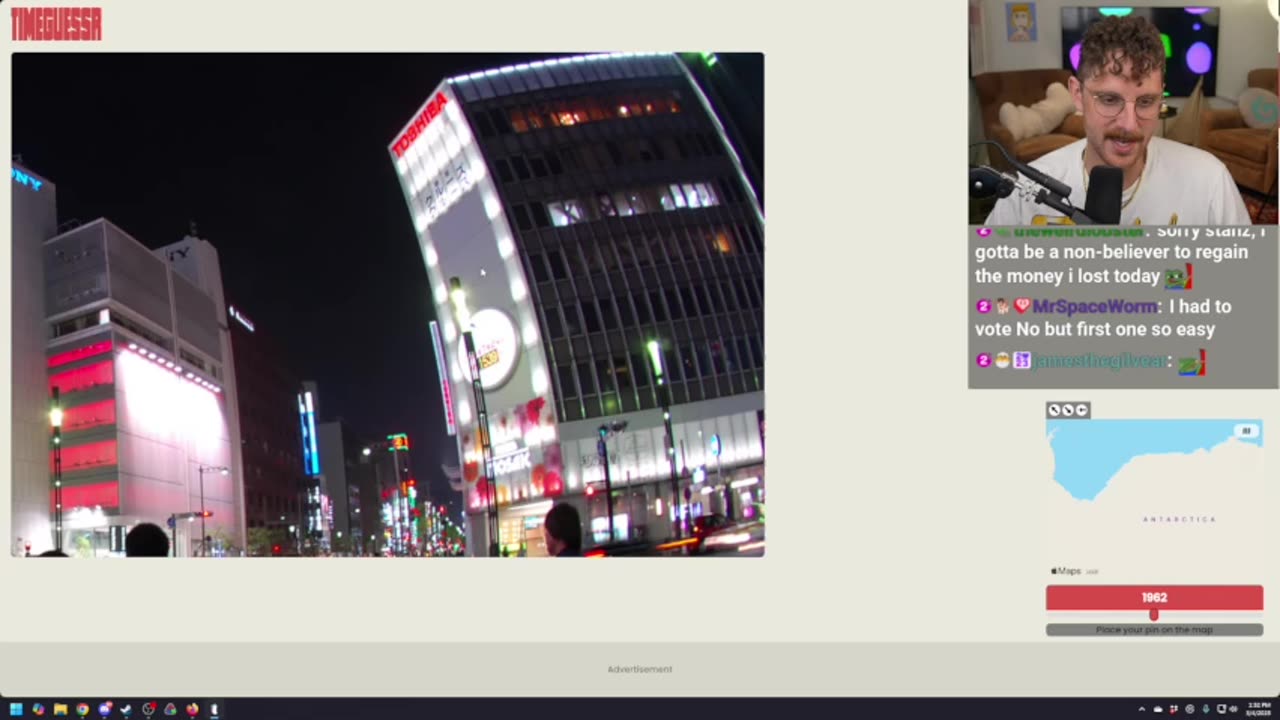Viewport: 1280px width, 720px height.
Task: Click the red multi-square tray icon
Action: (x=1174, y=709)
